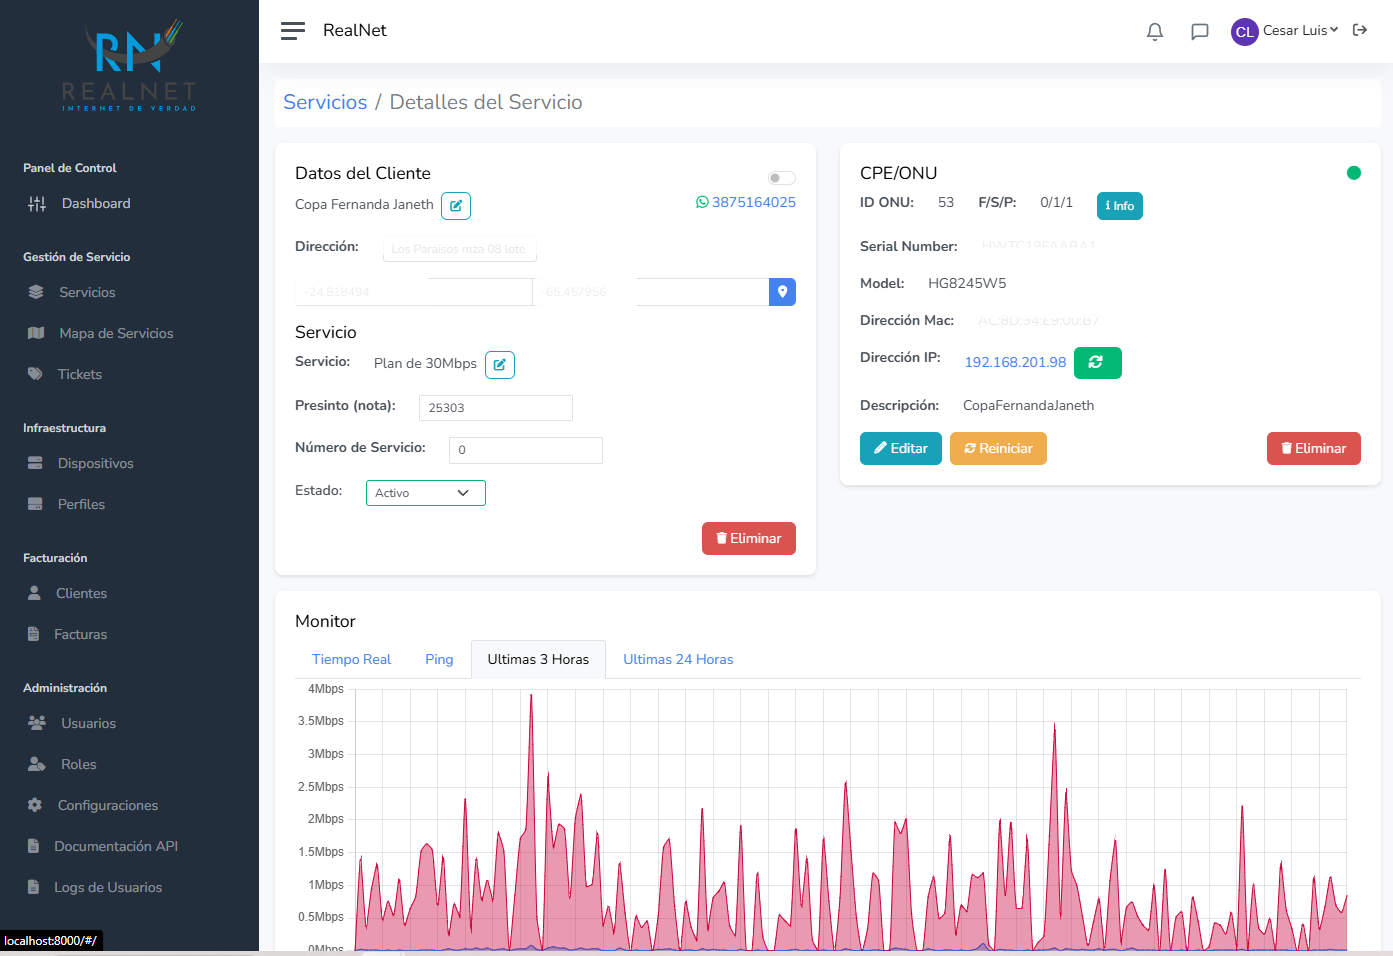The image size is (1393, 956).
Task: Go to Facturas page
Action: 80,634
